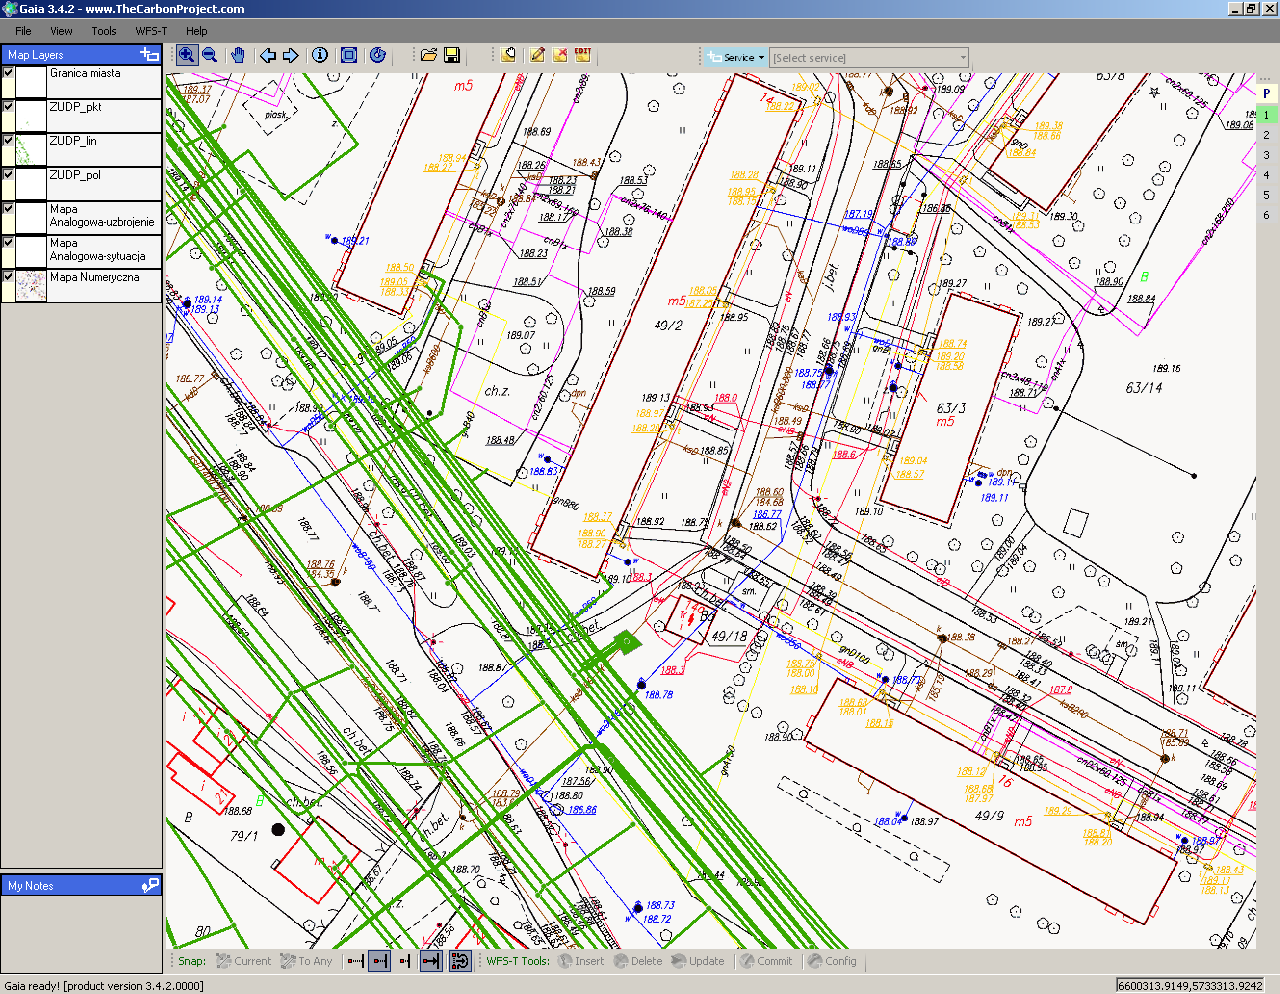This screenshot has height=994, width=1280.
Task: Toggle Mapa Analogowa-sytuacja layer checkbox
Action: click(x=8, y=243)
